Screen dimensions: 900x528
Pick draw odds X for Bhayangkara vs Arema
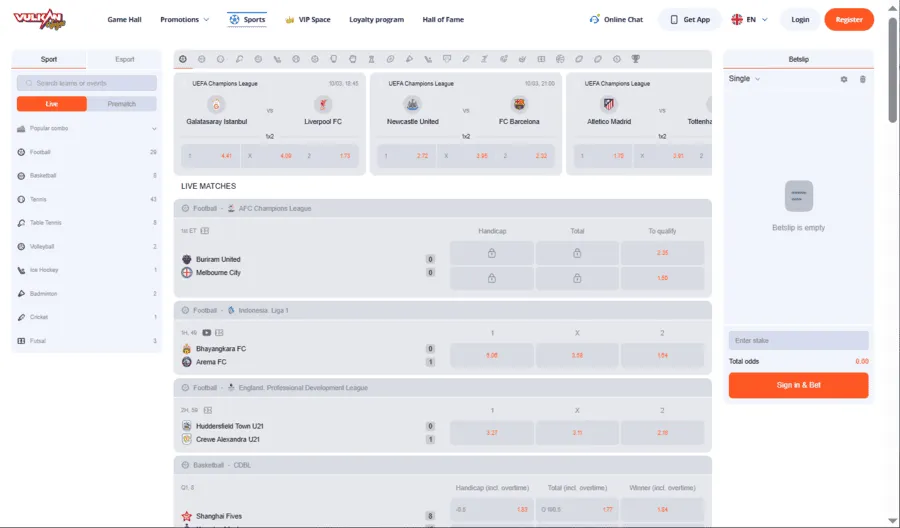[x=577, y=355]
